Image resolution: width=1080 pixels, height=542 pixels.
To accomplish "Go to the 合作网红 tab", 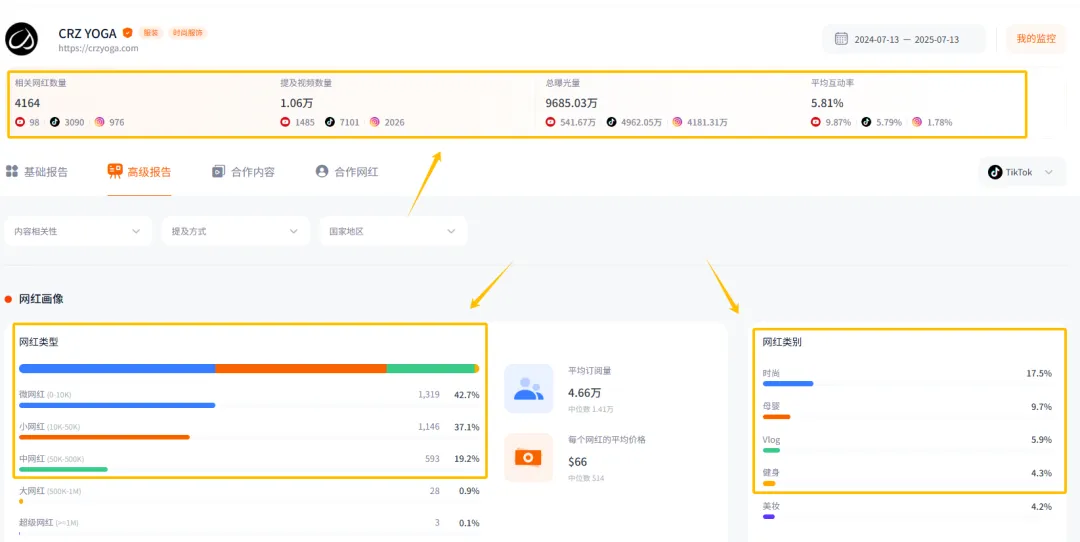I will click(x=347, y=172).
